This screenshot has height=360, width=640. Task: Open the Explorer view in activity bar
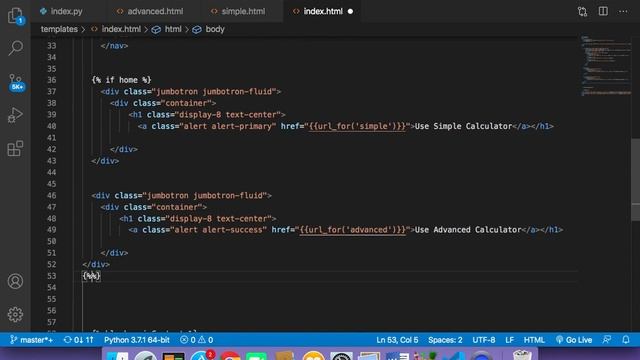pos(15,16)
